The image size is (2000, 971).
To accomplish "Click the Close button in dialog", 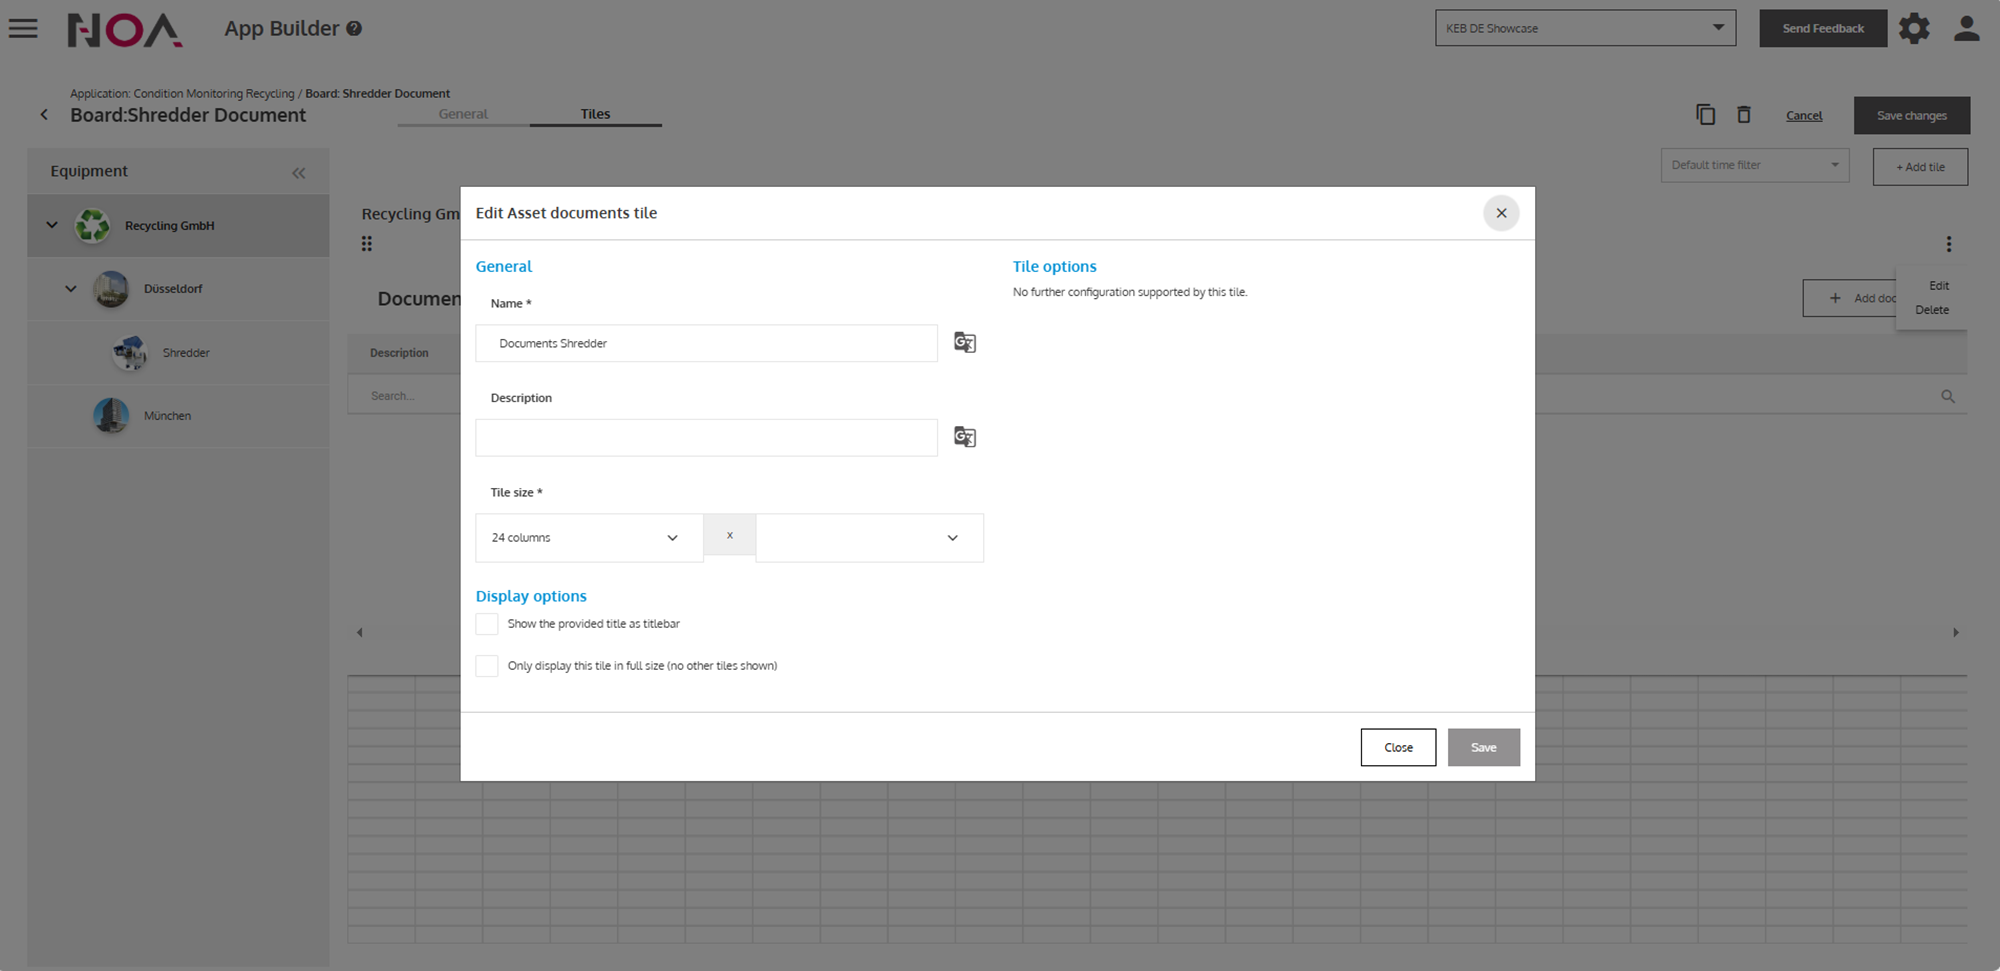I will pos(1397,748).
